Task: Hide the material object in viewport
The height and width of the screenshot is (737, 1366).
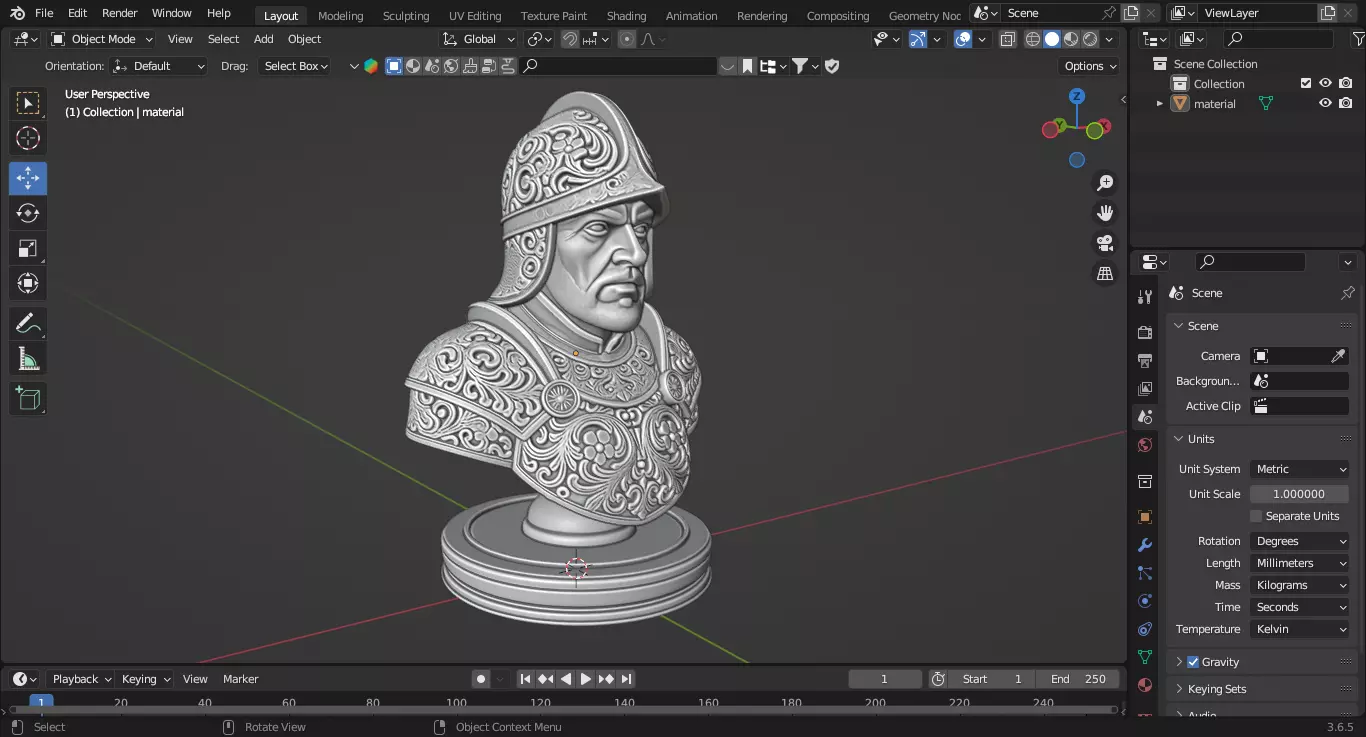Action: pyautogui.click(x=1325, y=103)
